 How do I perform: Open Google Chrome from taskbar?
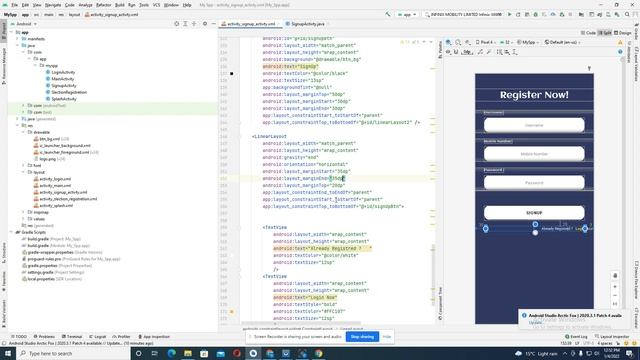319,353
